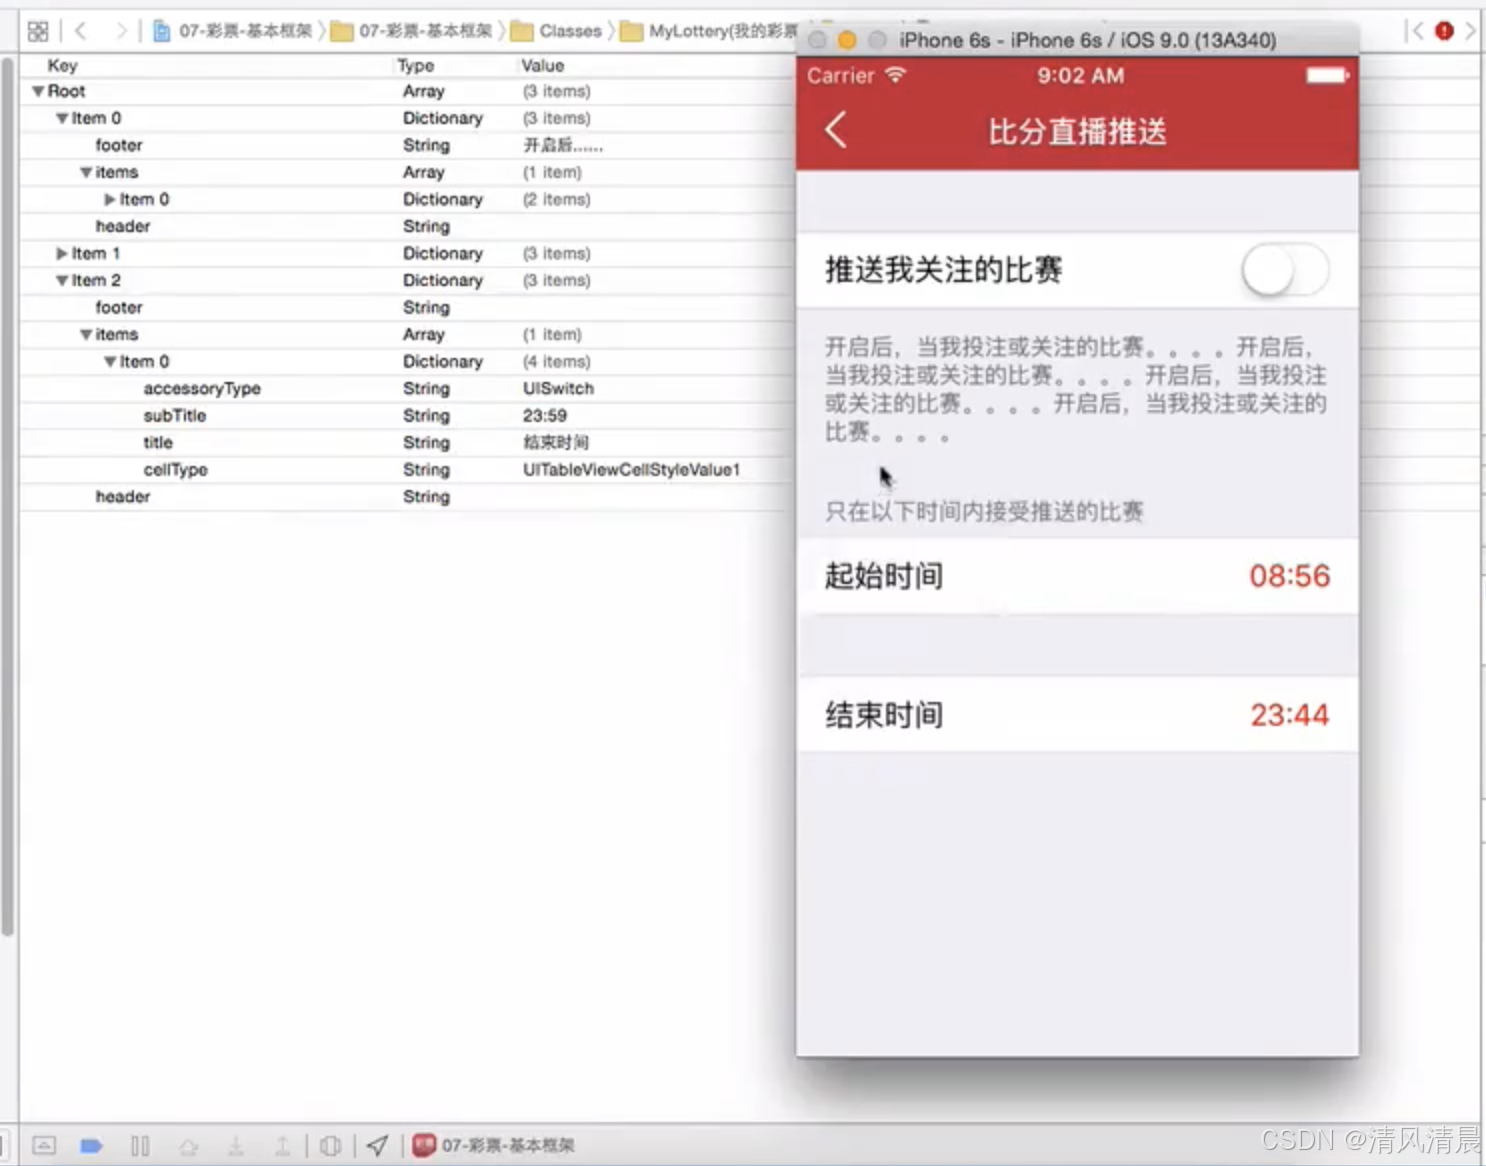Open the MyLottery folder breadcrumb

click(x=708, y=31)
